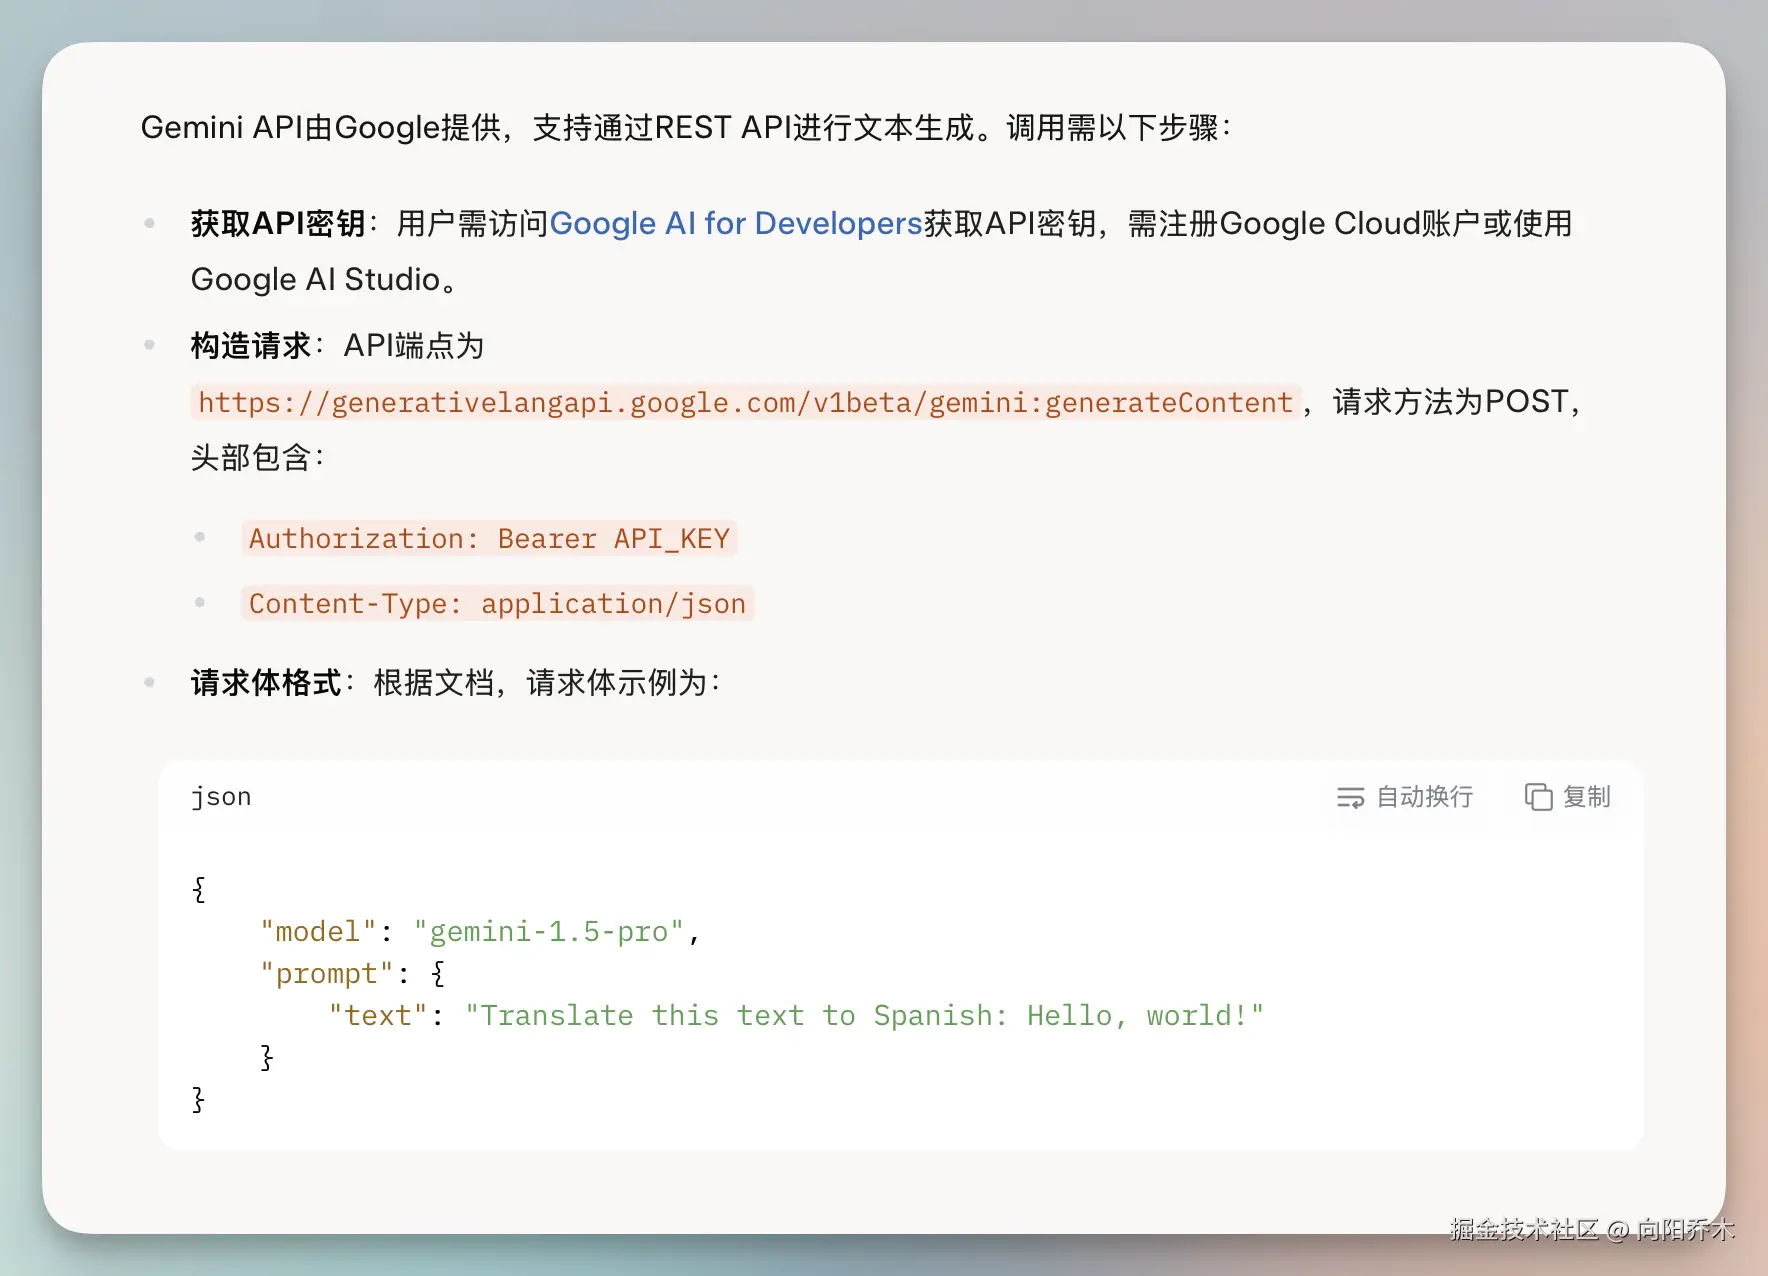Click the copy icon beside 复制
Screen dimensions: 1768x1276
[1538, 797]
